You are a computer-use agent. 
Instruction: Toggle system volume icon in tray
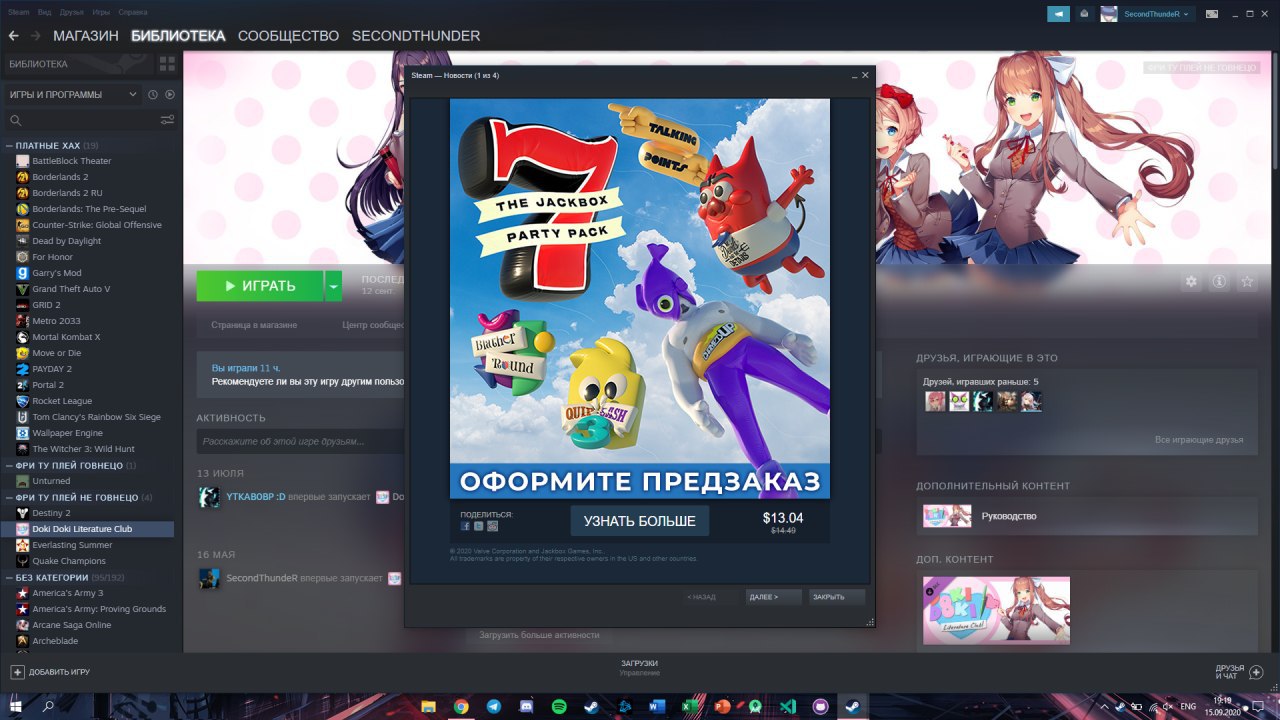[1166, 706]
